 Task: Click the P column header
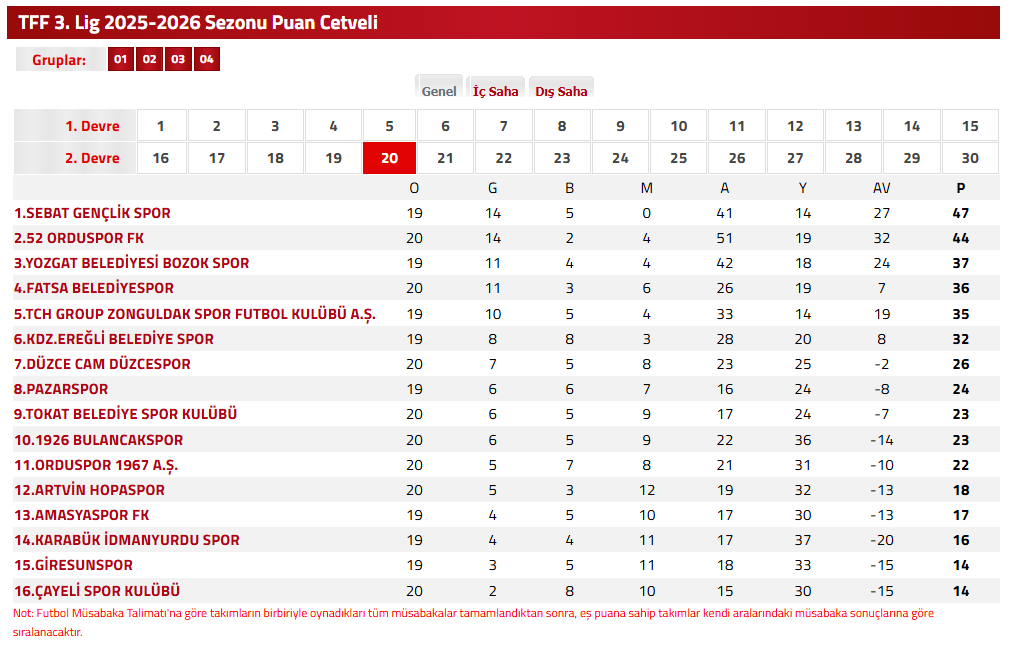click(960, 187)
